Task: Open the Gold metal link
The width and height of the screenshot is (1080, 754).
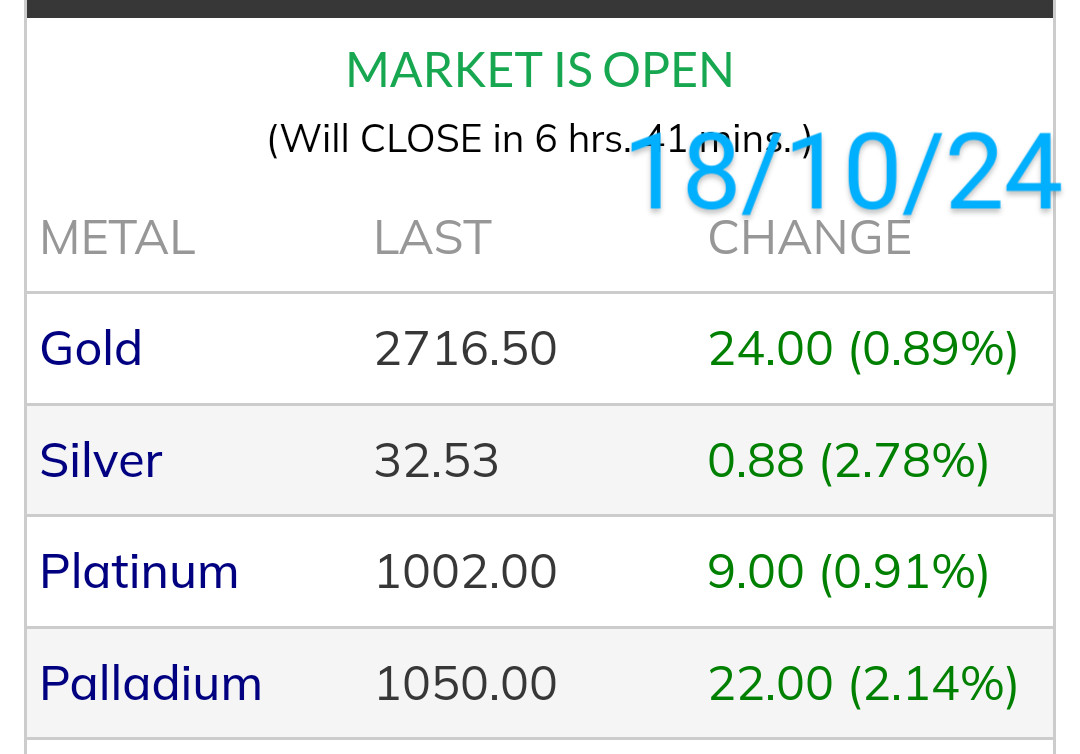Action: tap(91, 349)
